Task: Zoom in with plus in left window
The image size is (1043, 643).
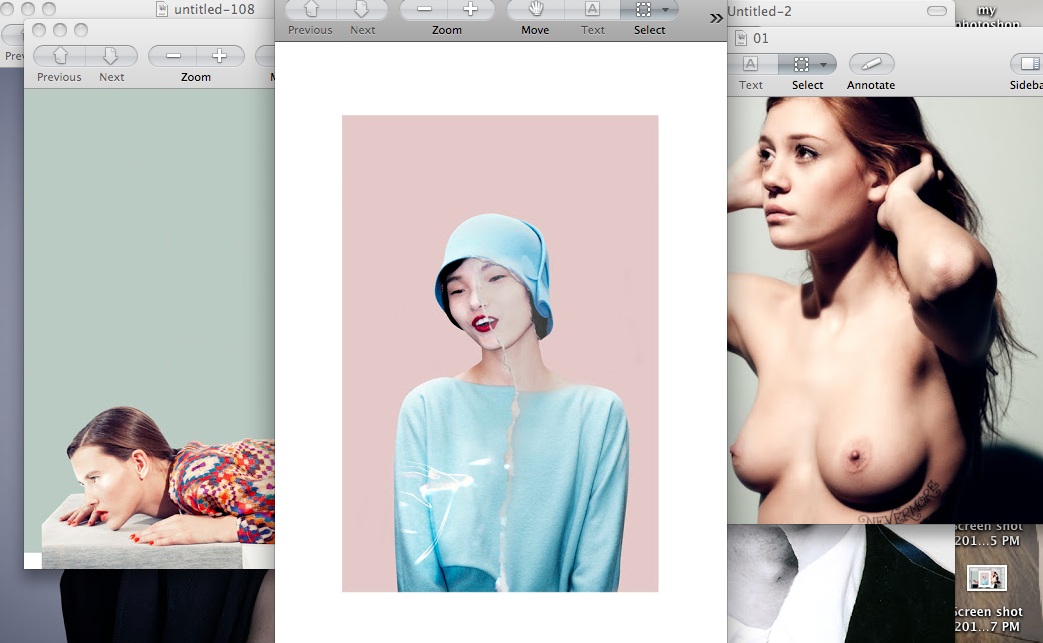Action: coord(220,56)
